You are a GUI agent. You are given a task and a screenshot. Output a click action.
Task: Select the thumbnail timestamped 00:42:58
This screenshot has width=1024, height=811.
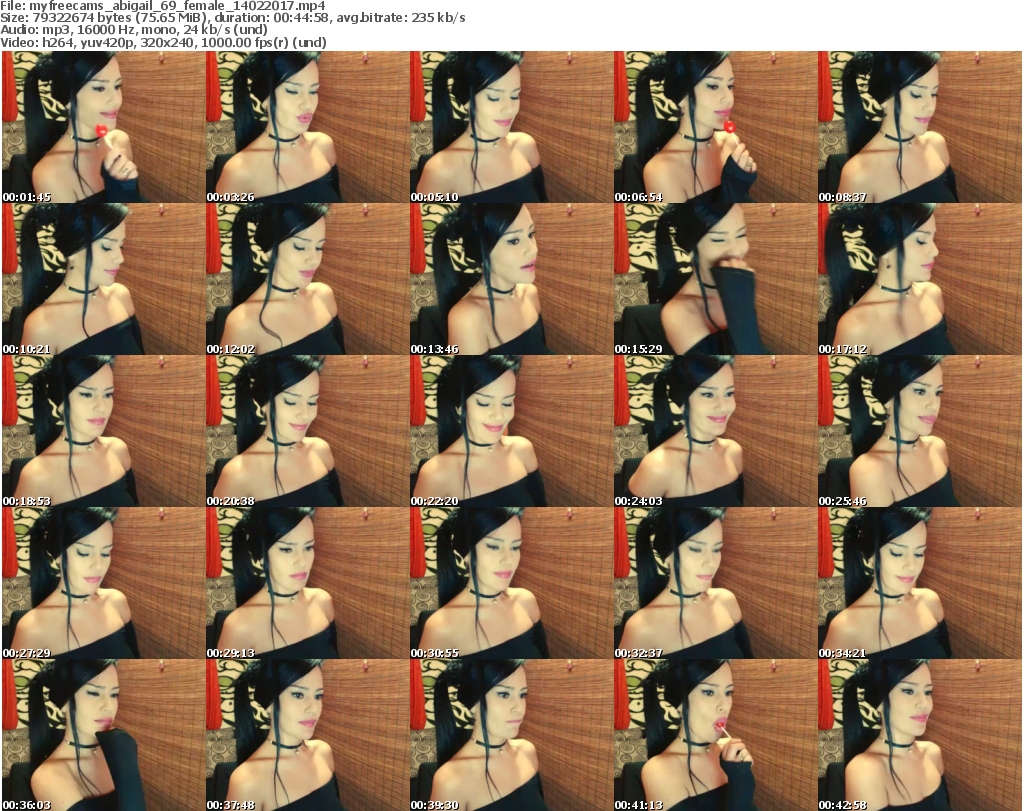point(920,735)
